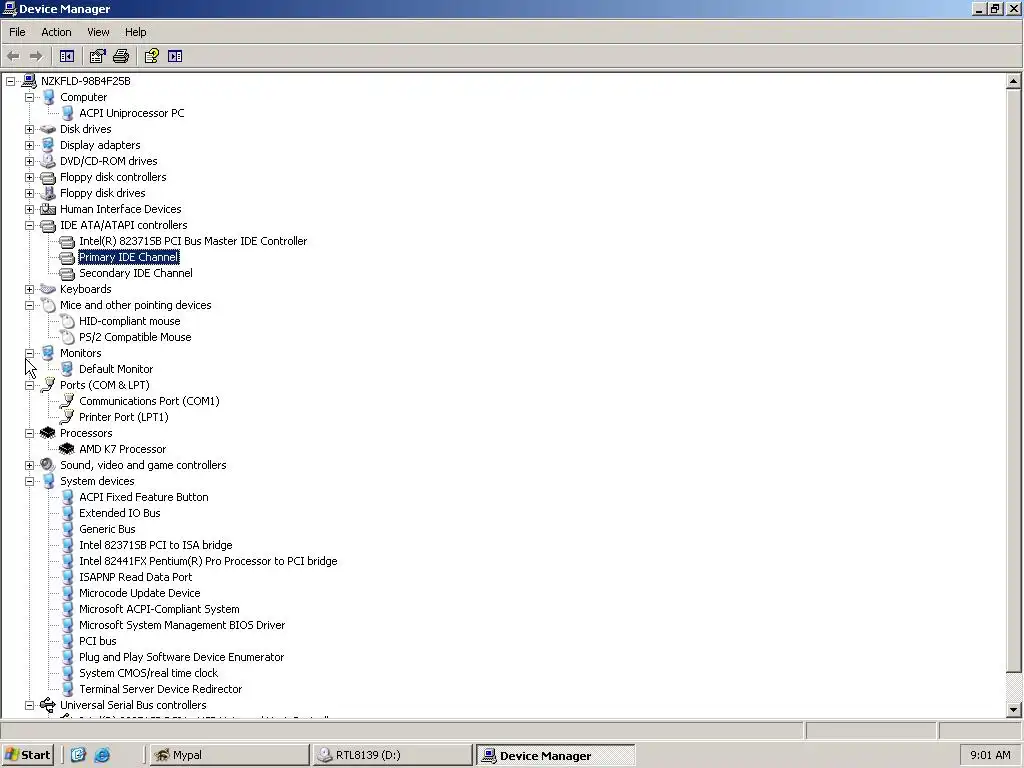Click the taskbar clock showing 9:01 AM
The image size is (1024, 768).
tap(990, 755)
